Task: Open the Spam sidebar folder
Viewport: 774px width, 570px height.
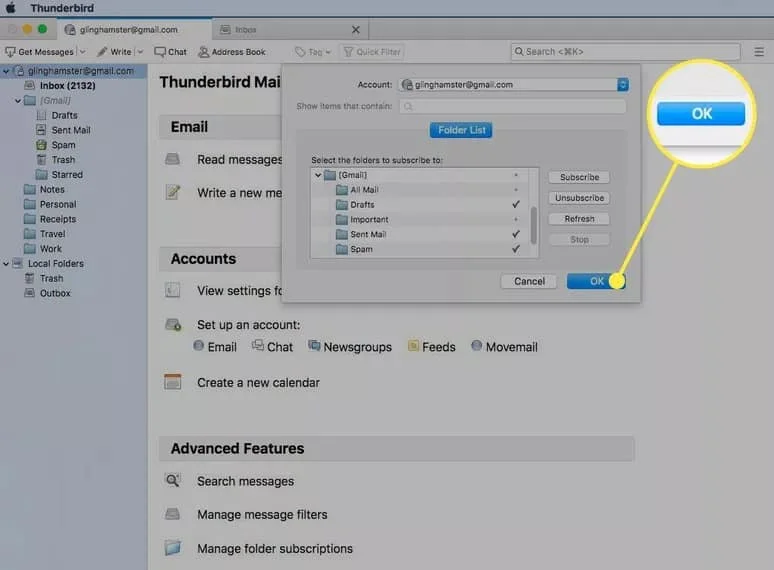Action: (x=63, y=145)
